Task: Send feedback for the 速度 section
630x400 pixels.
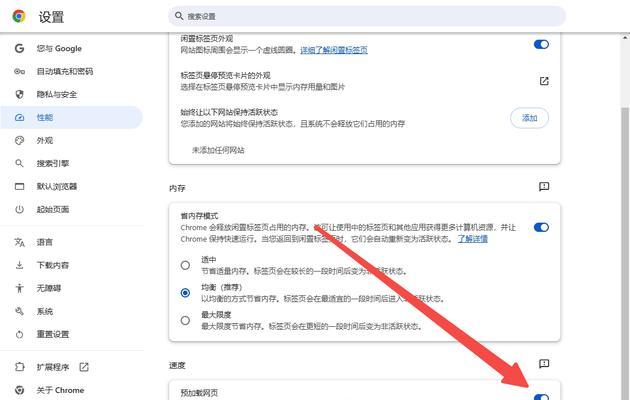Action: click(x=544, y=364)
